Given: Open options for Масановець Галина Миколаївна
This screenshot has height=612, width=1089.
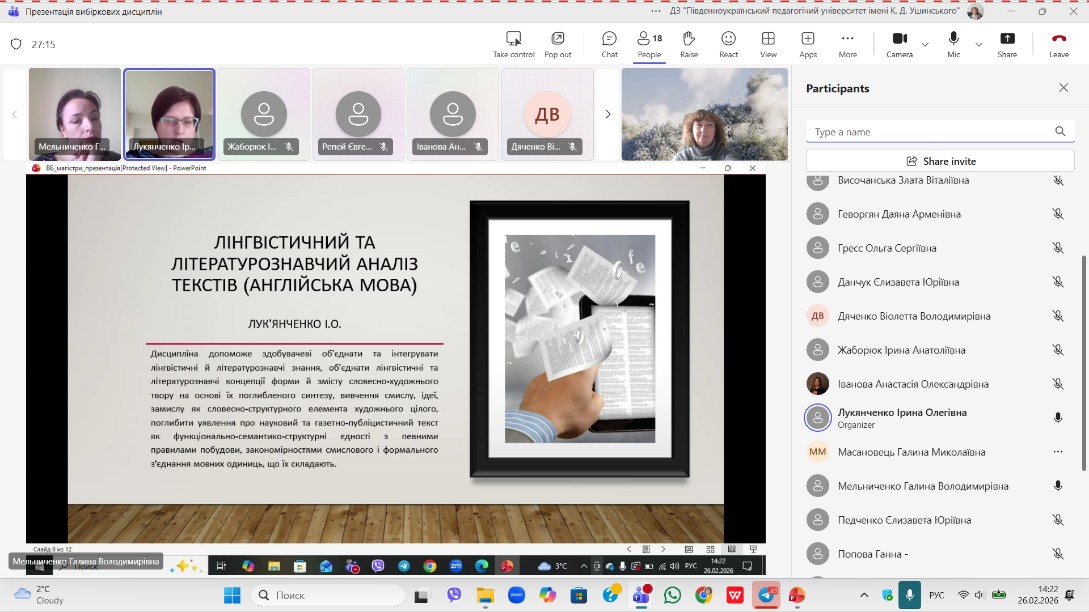Looking at the screenshot, I should click(1058, 452).
